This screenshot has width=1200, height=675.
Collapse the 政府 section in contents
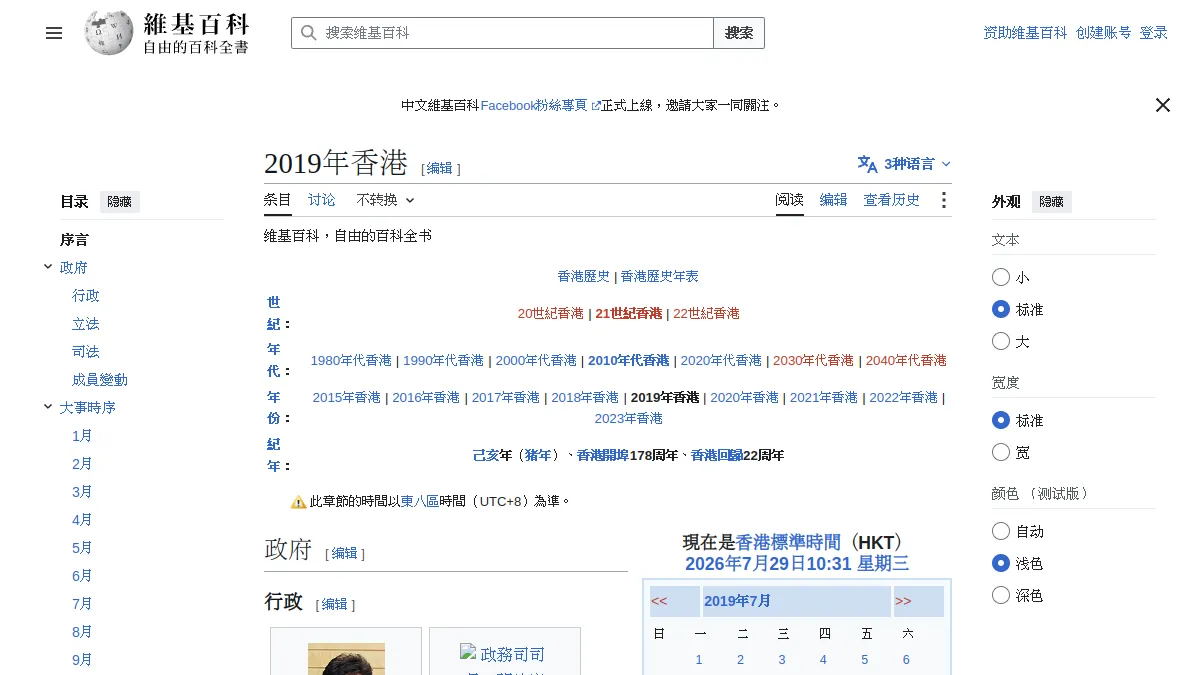pyautogui.click(x=48, y=267)
